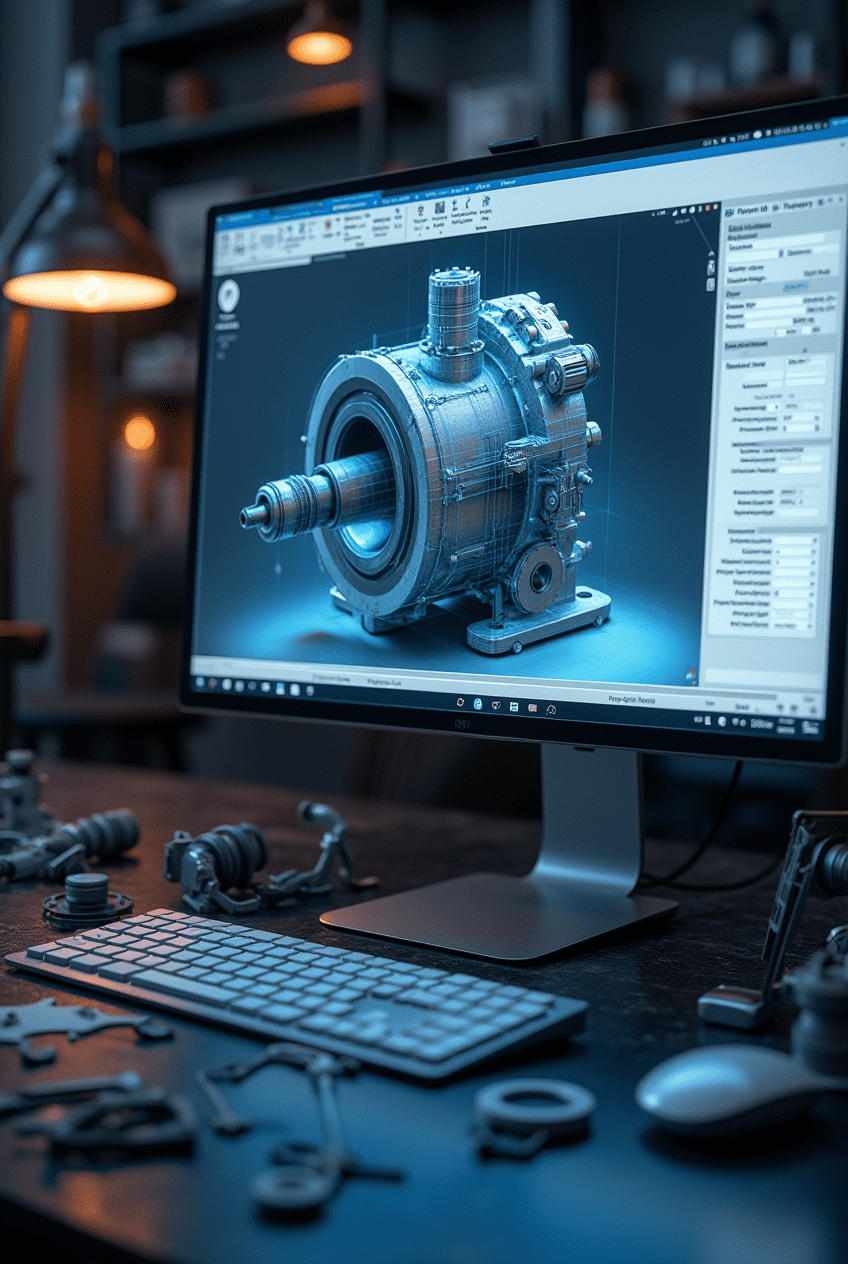
Task: Open the blue circular app in the taskbar center
Action: pyautogui.click(x=477, y=704)
